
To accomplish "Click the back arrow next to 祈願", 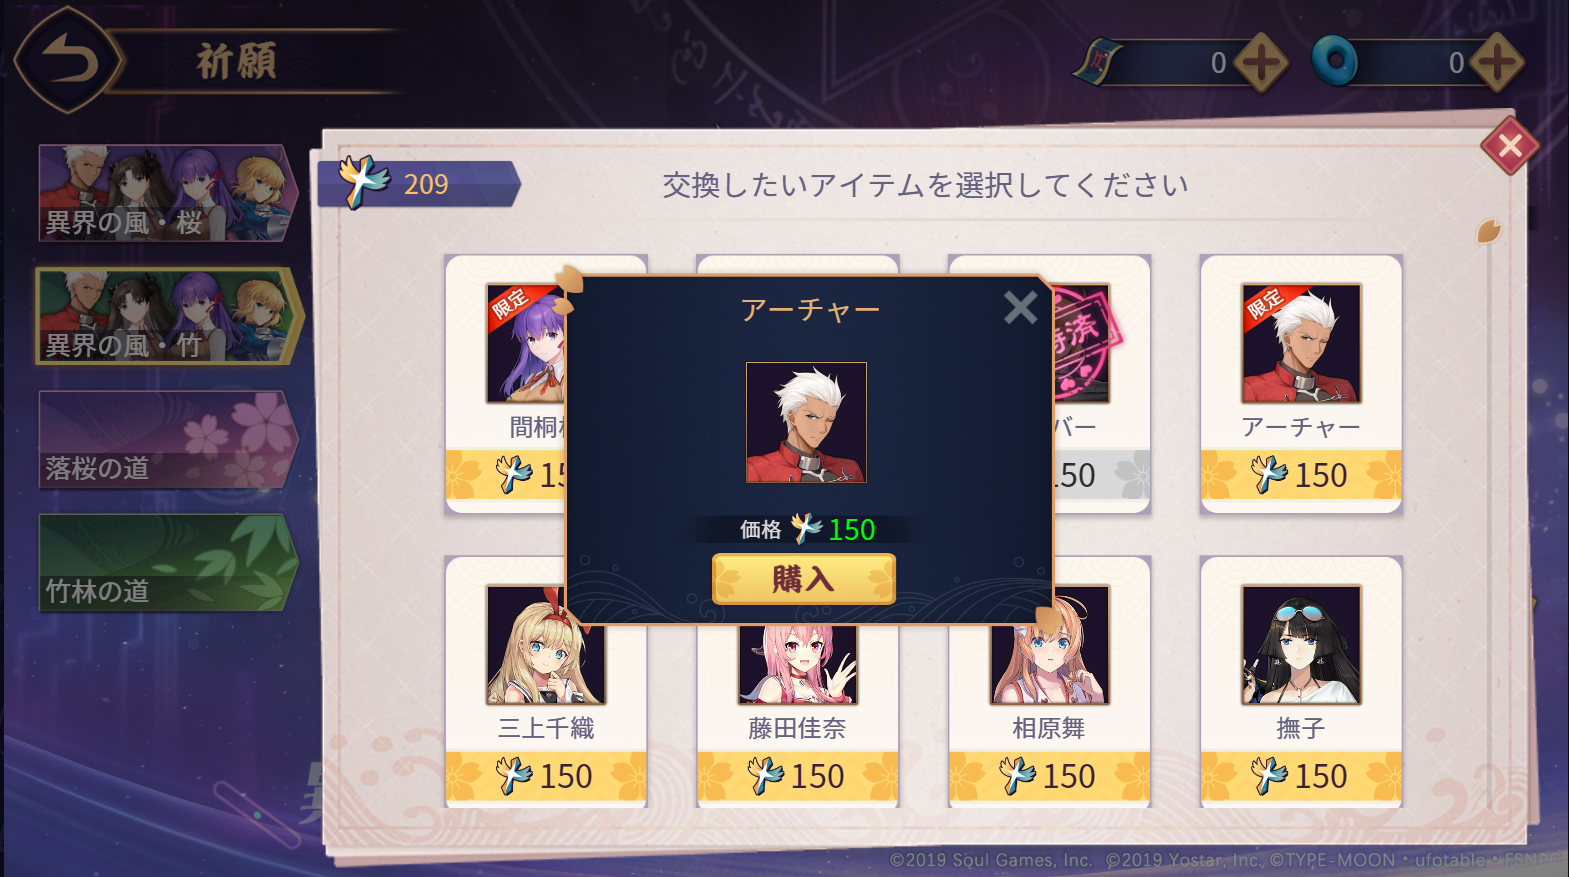I will (68, 60).
